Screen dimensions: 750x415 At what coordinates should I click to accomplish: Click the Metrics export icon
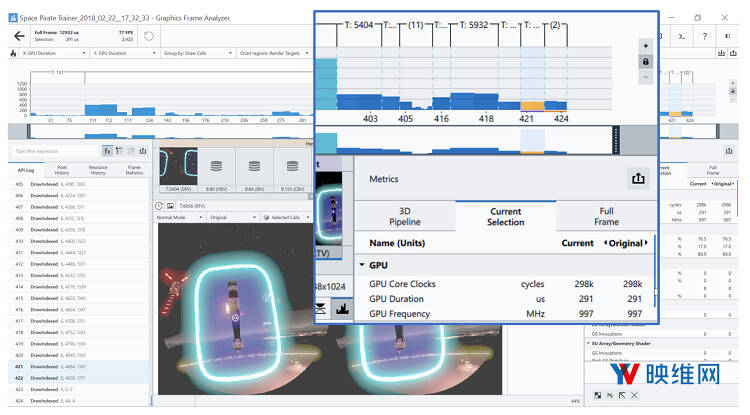tap(636, 178)
